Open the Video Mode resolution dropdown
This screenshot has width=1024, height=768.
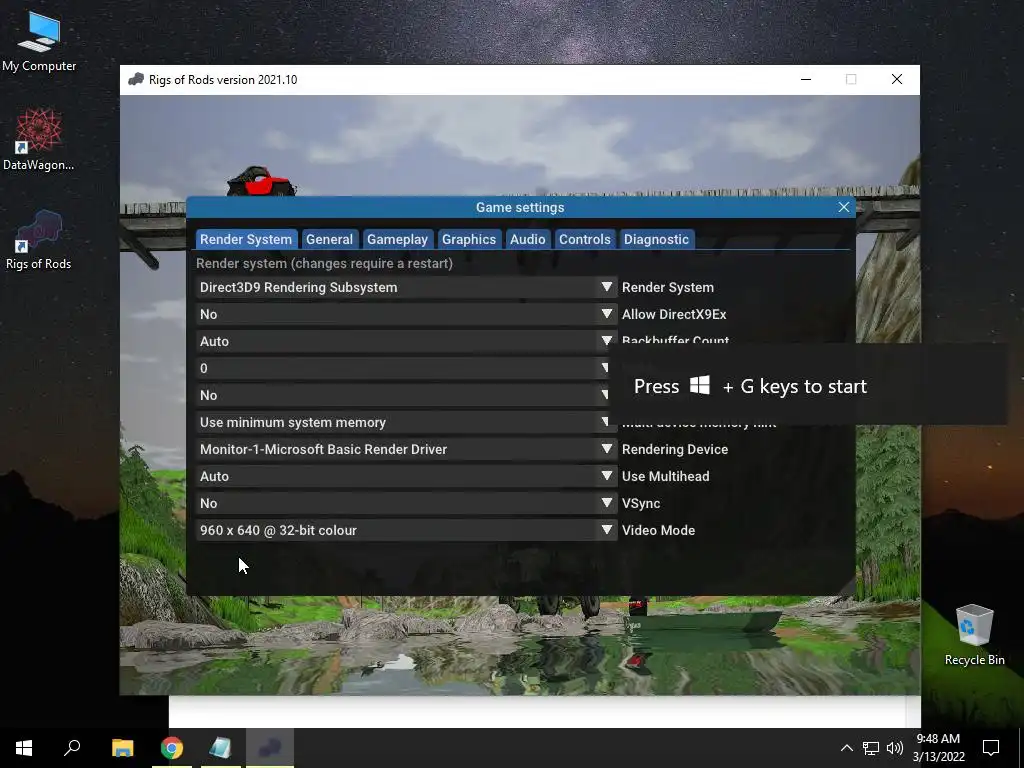406,530
